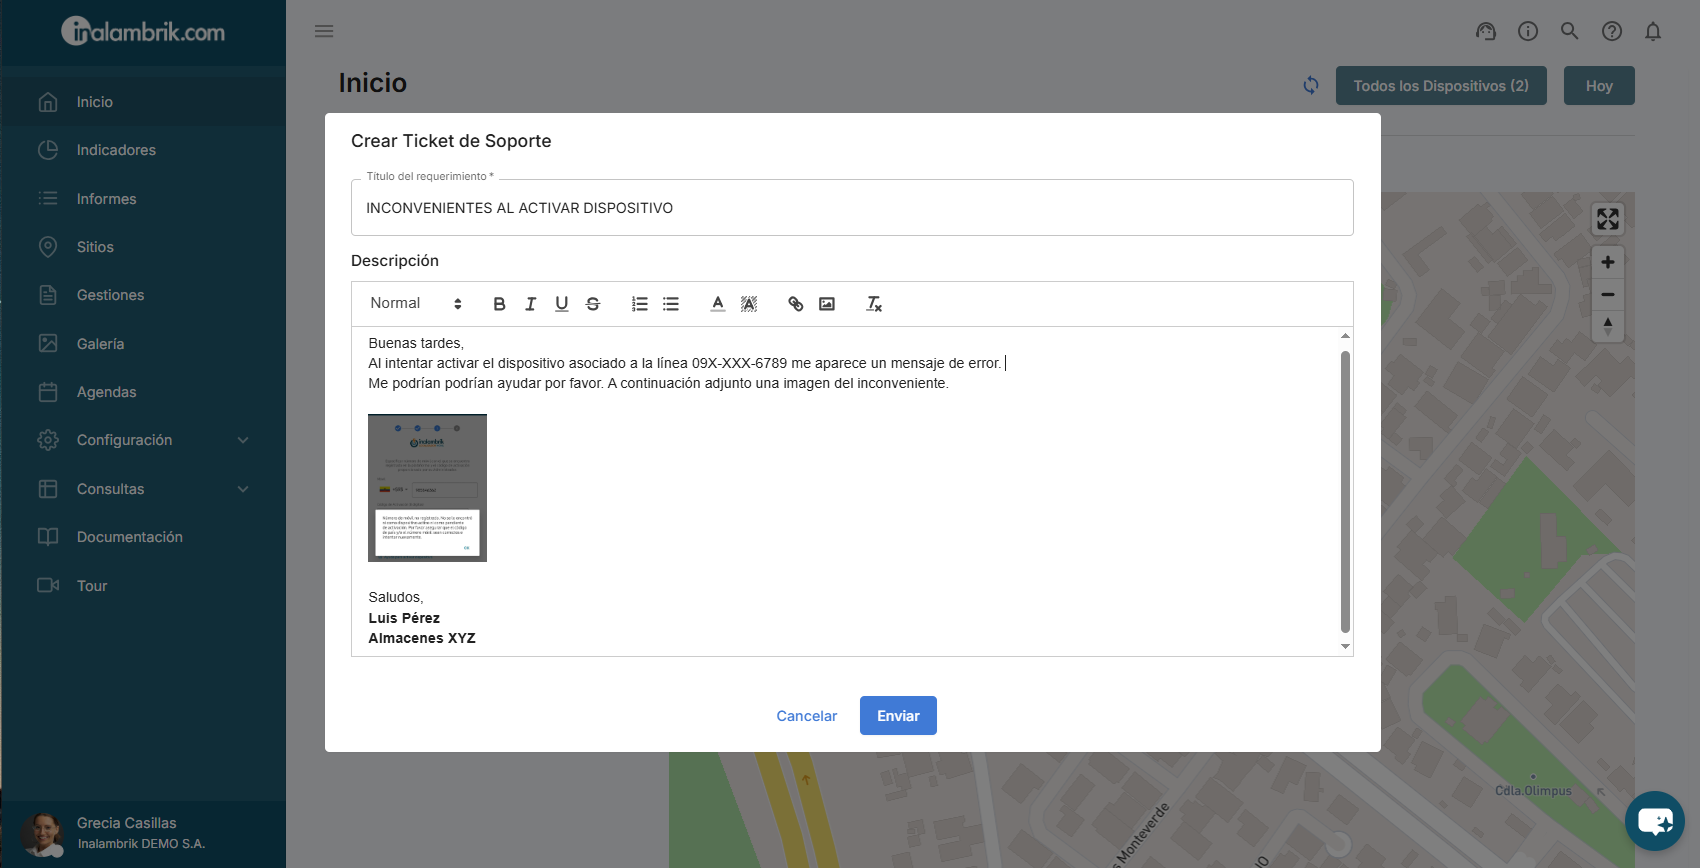Apply italic formatting in the editor toolbar
Screen dimensions: 1700x868
pyautogui.click(x=531, y=304)
